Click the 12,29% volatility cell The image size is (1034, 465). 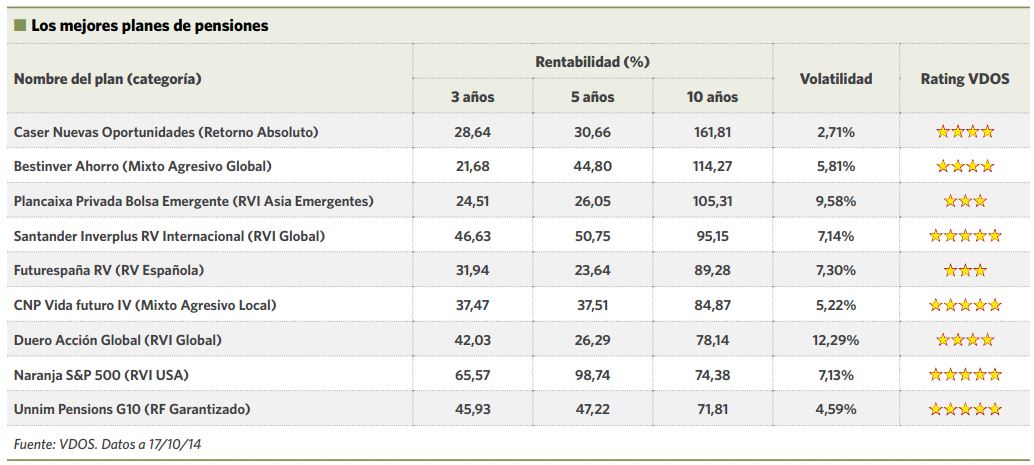coord(836,340)
